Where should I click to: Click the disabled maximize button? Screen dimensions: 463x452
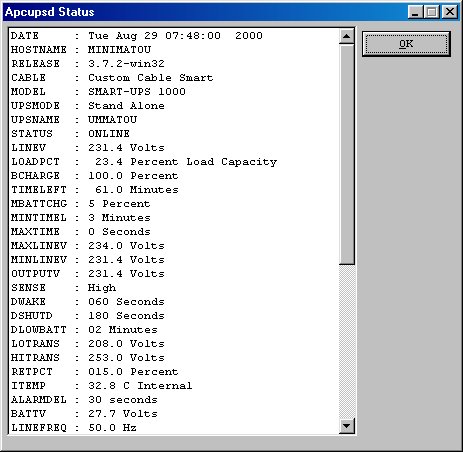pyautogui.click(x=432, y=12)
